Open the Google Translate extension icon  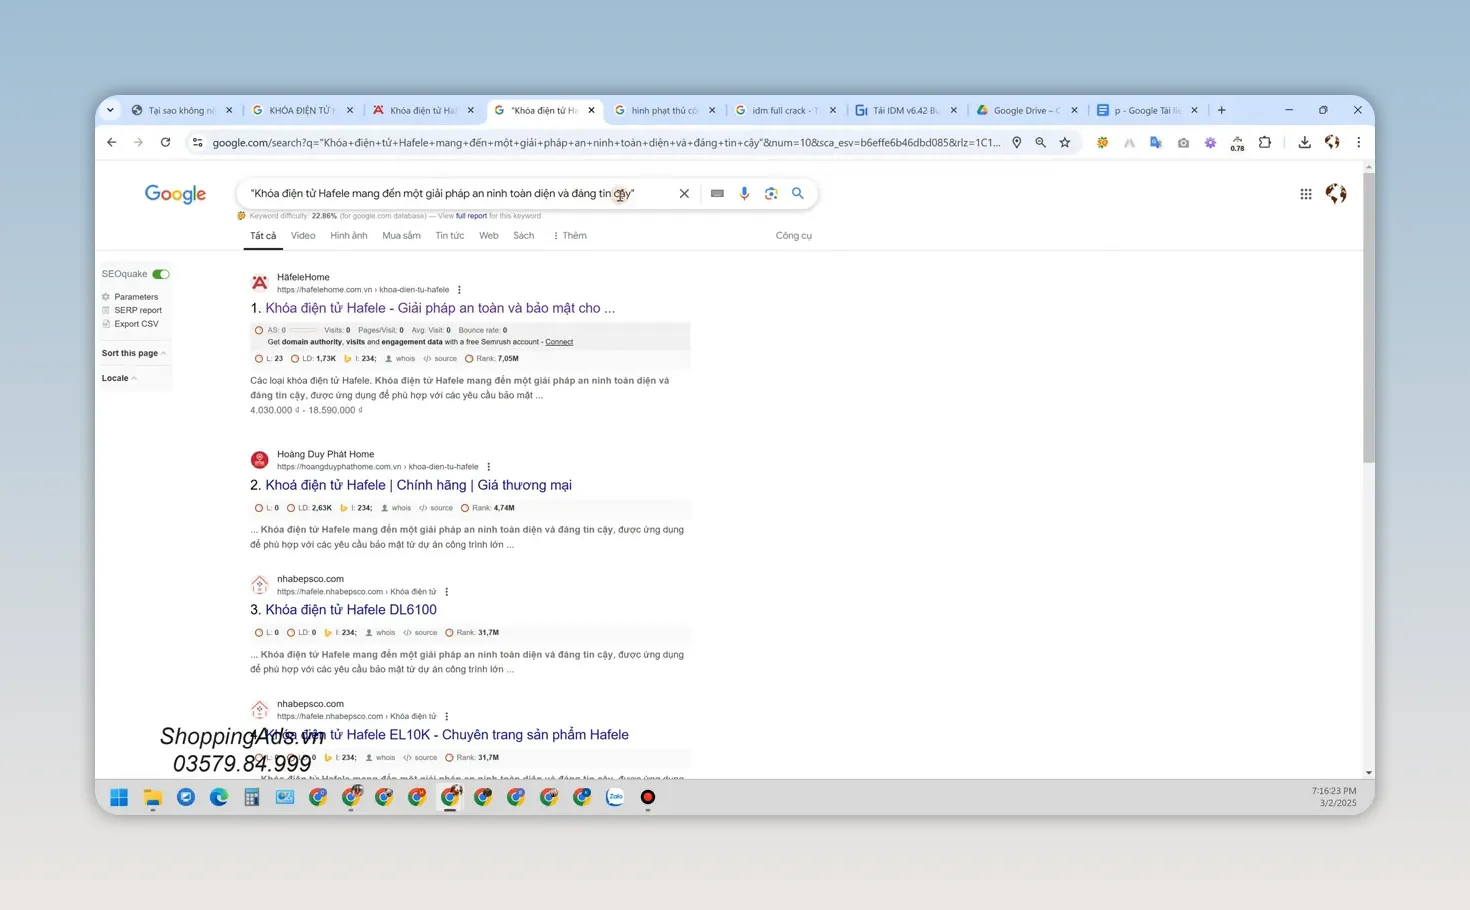1156,142
